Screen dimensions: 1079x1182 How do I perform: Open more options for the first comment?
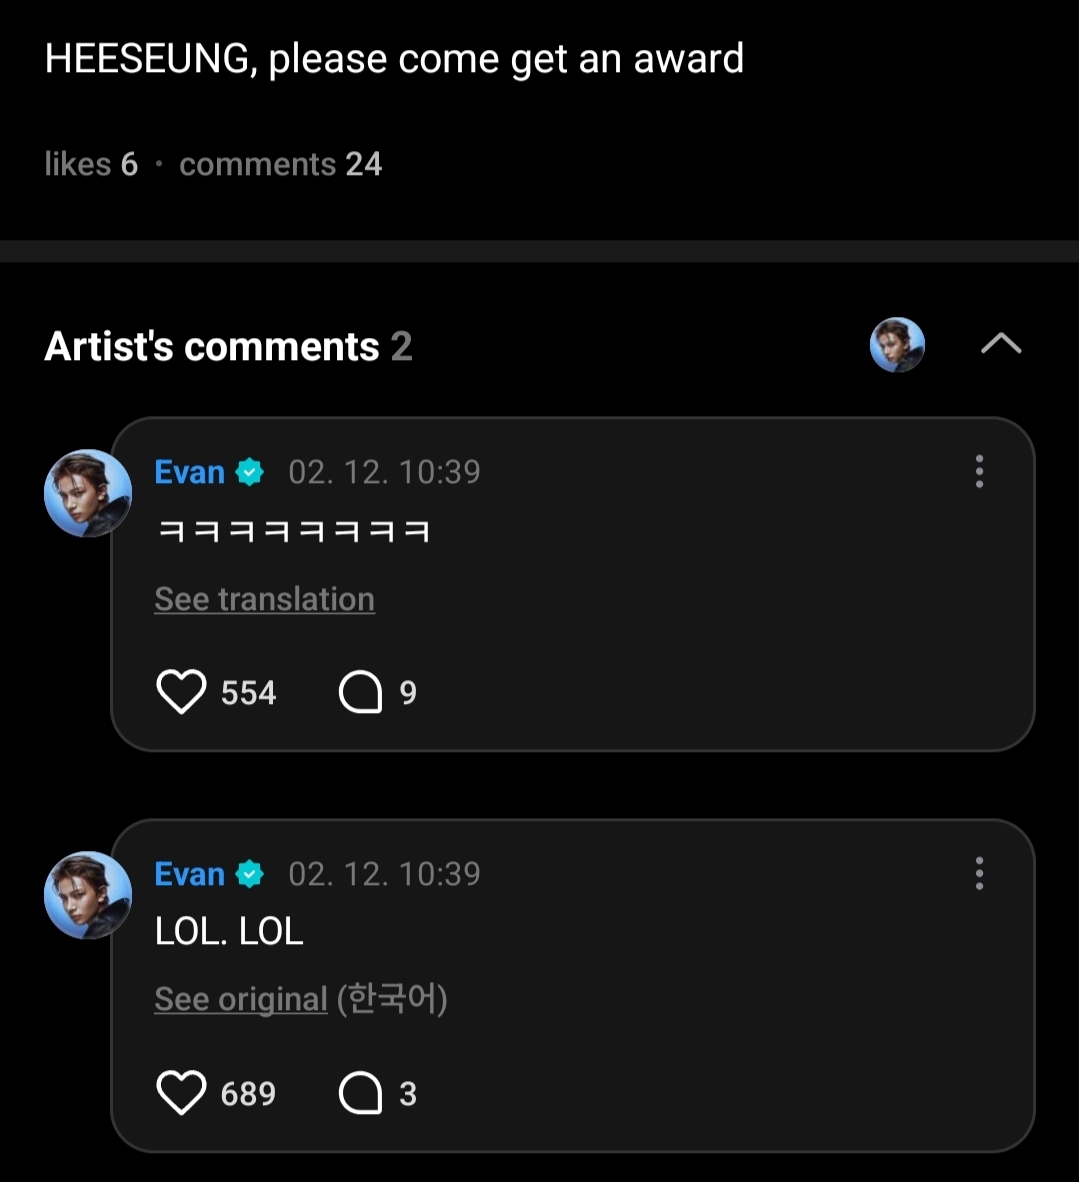pos(979,471)
